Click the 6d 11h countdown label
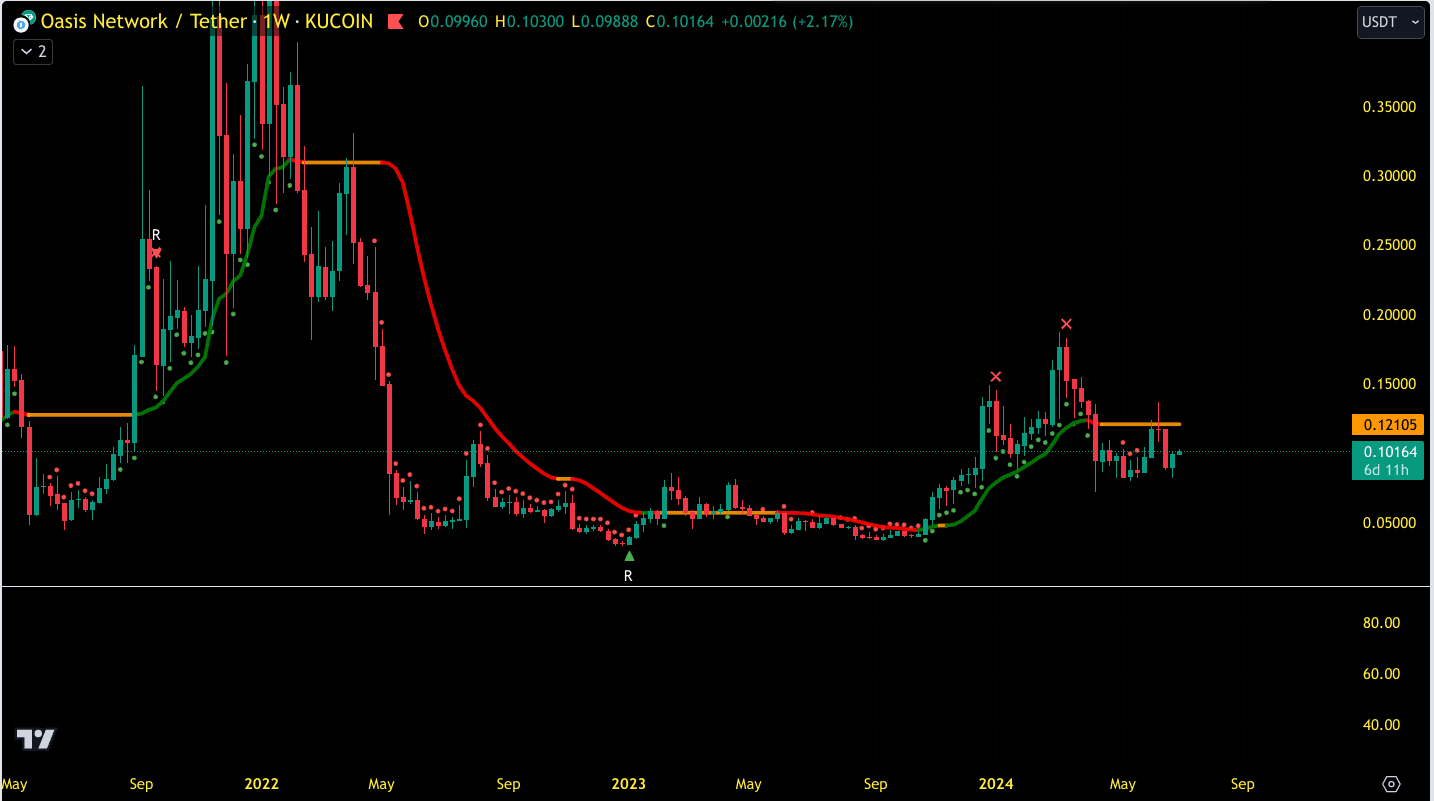The width and height of the screenshot is (1434, 801). (x=1386, y=470)
